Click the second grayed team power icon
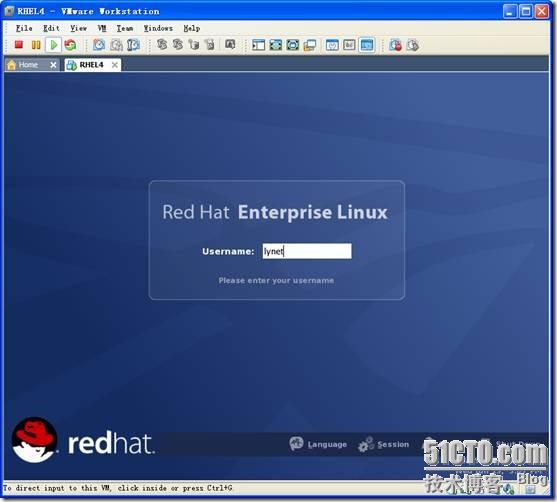The image size is (557, 502). [x=178, y=44]
